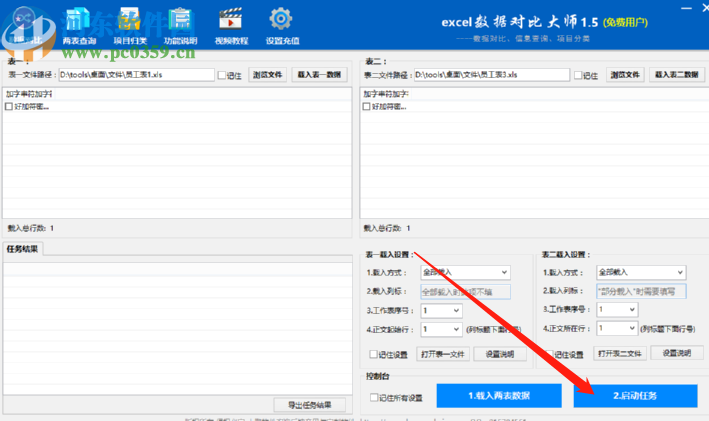This screenshot has width=709, height=421.
Task: Click table two column header 加字串符加字
Action: pos(386,94)
